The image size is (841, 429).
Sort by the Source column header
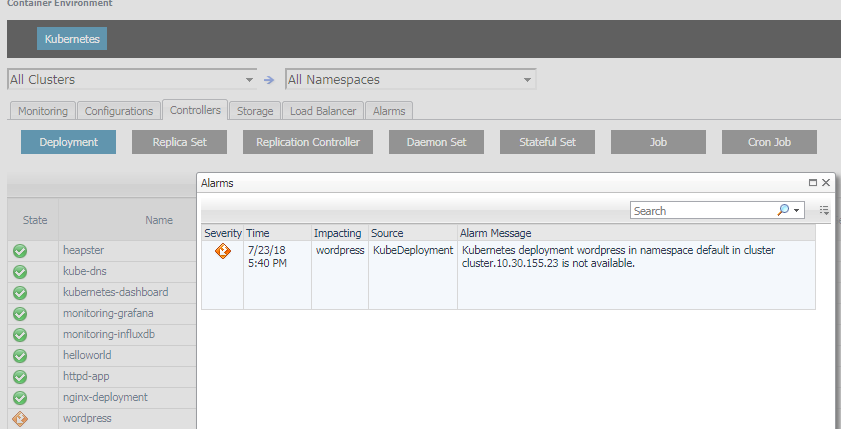pos(412,233)
